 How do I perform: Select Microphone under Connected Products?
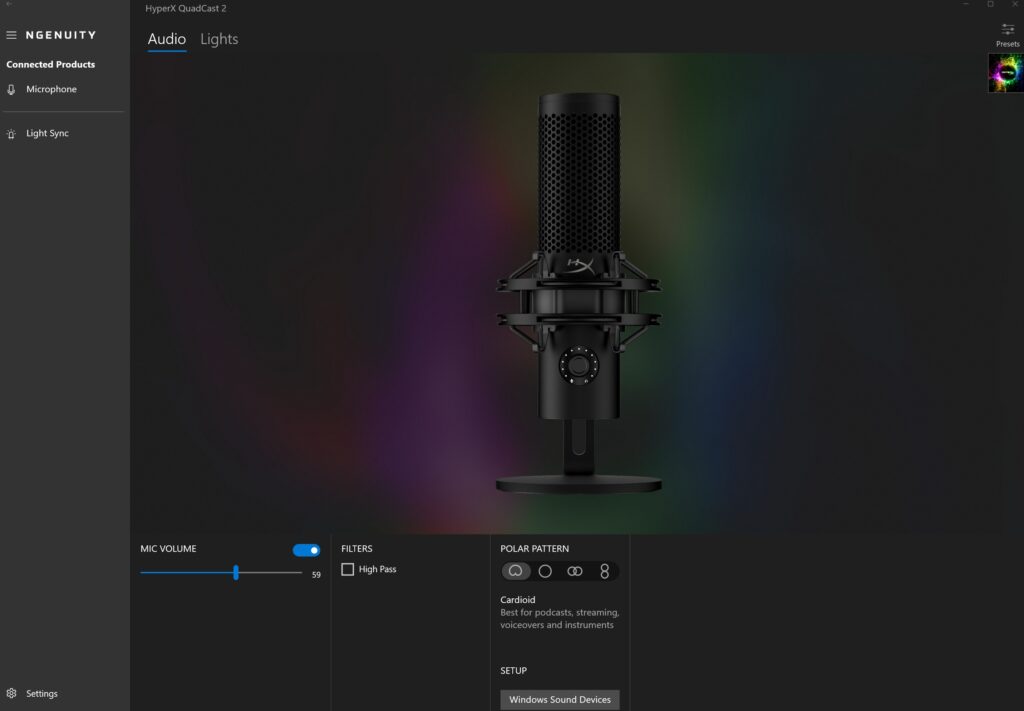coord(50,90)
